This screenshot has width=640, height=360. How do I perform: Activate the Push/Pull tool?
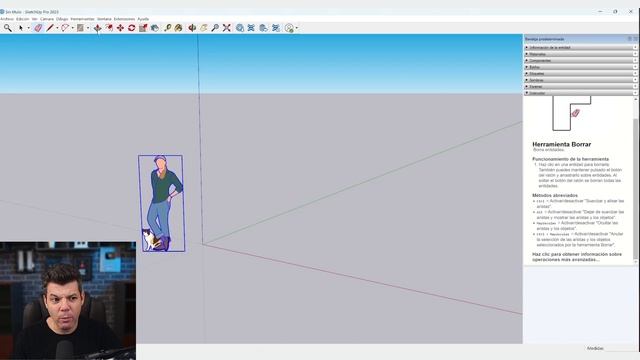(x=98, y=28)
